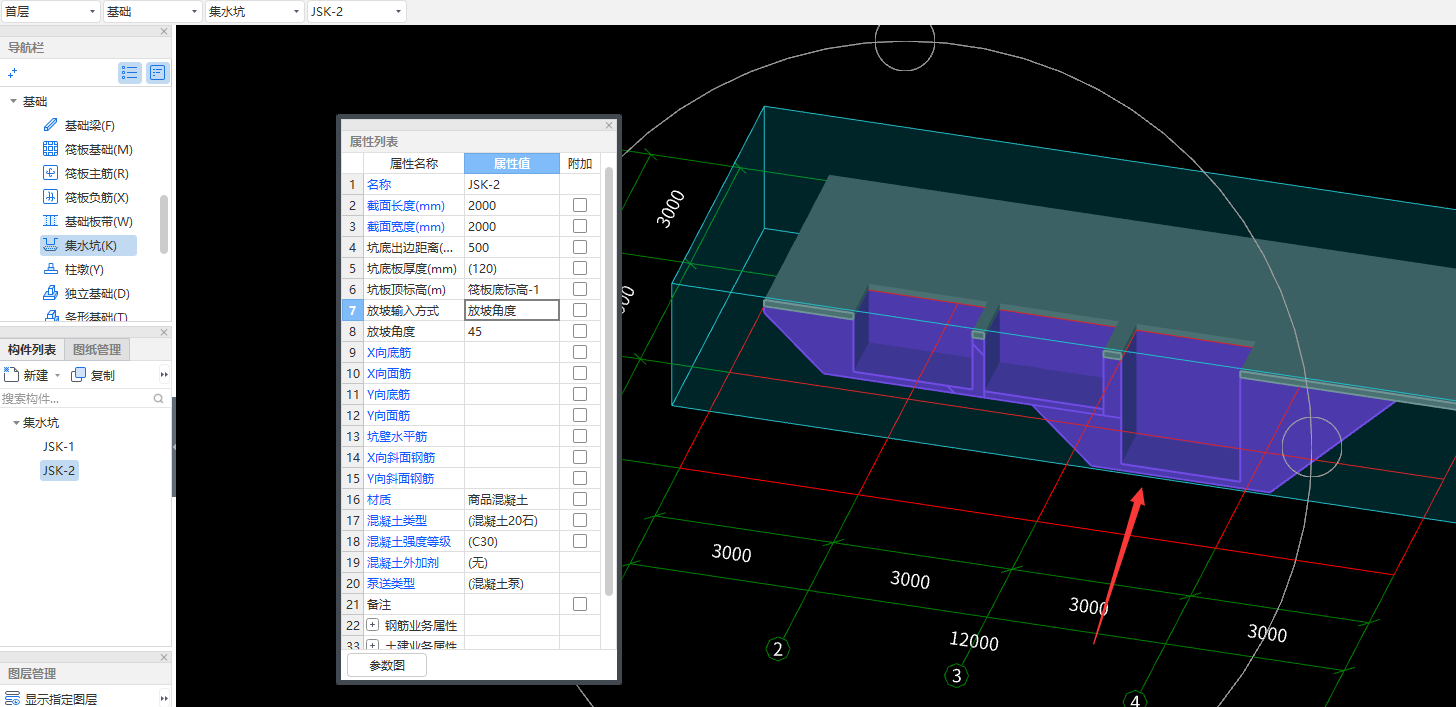Click axis bubble number 2

tap(779, 650)
